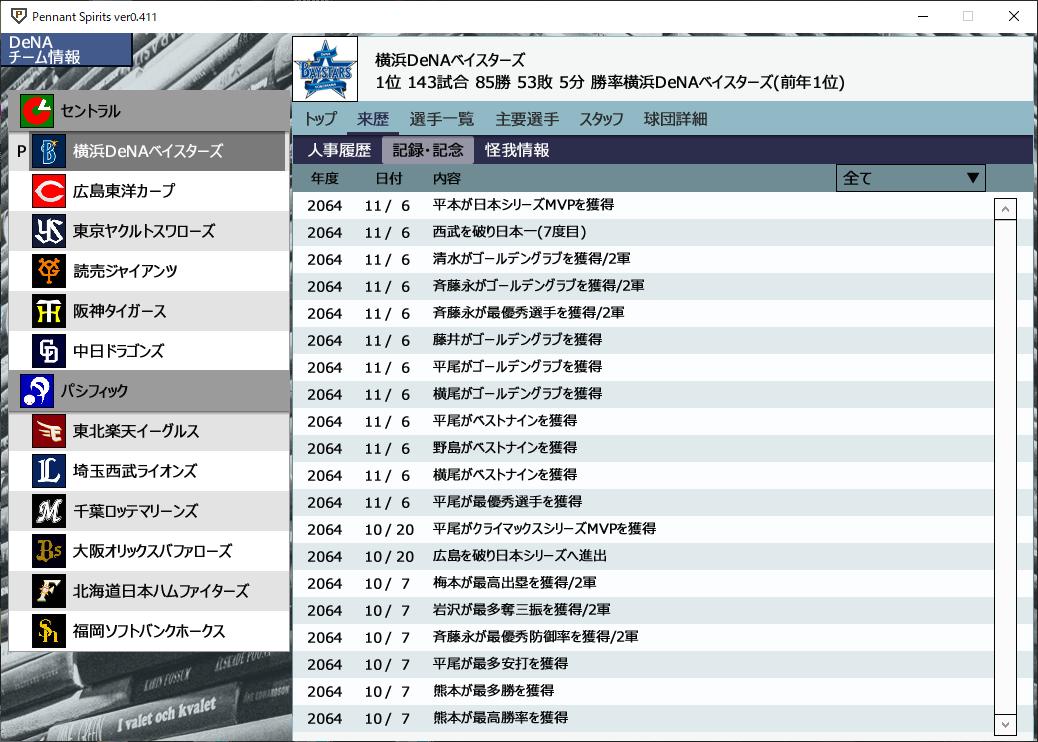This screenshot has height=742, width=1038.
Task: Open the 全て filter dropdown
Action: (911, 178)
